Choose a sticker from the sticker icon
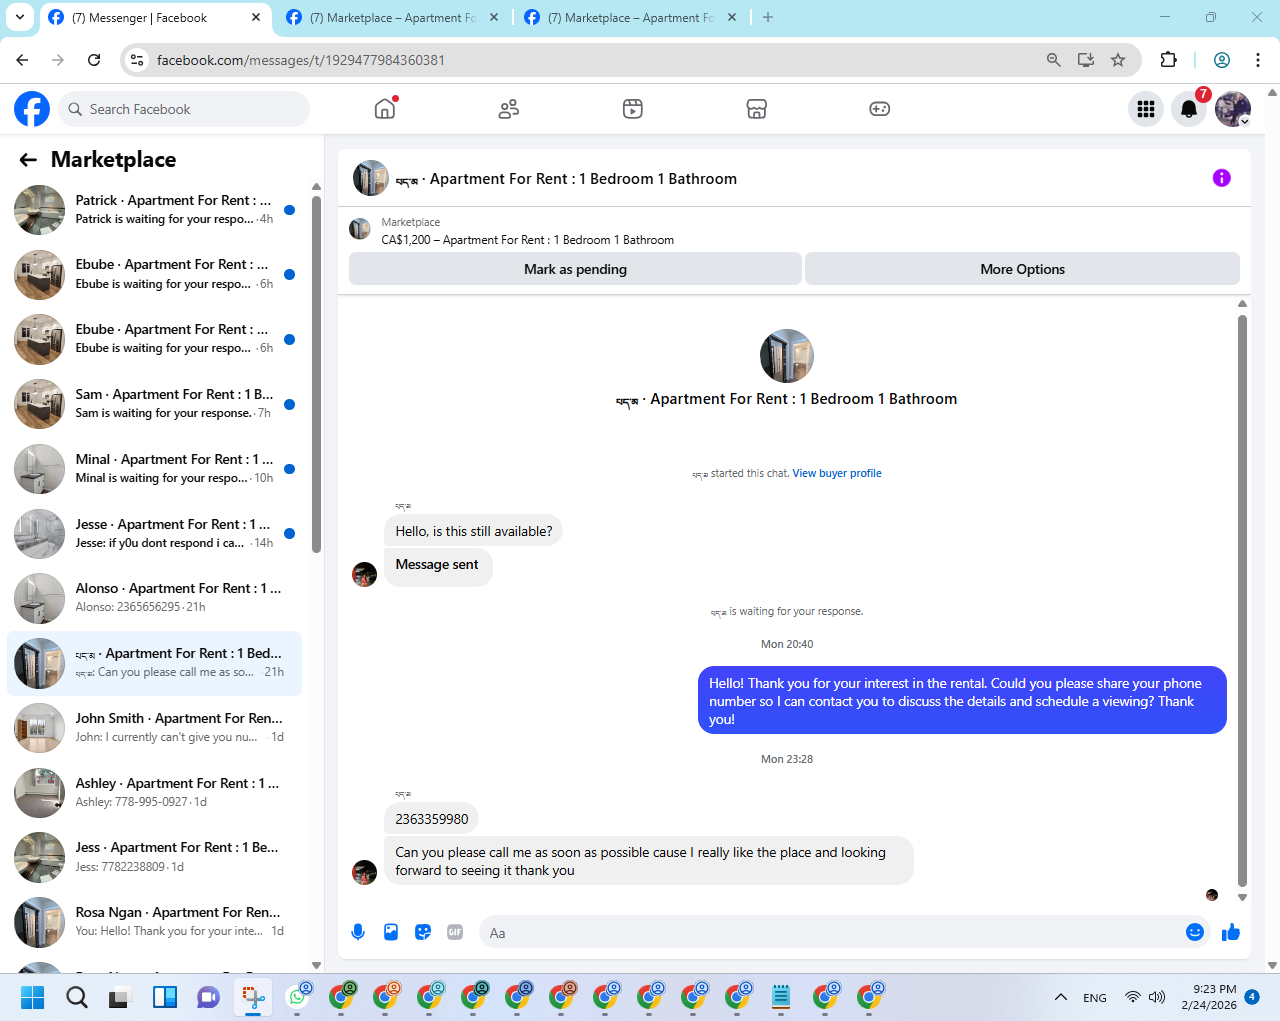 (x=423, y=932)
